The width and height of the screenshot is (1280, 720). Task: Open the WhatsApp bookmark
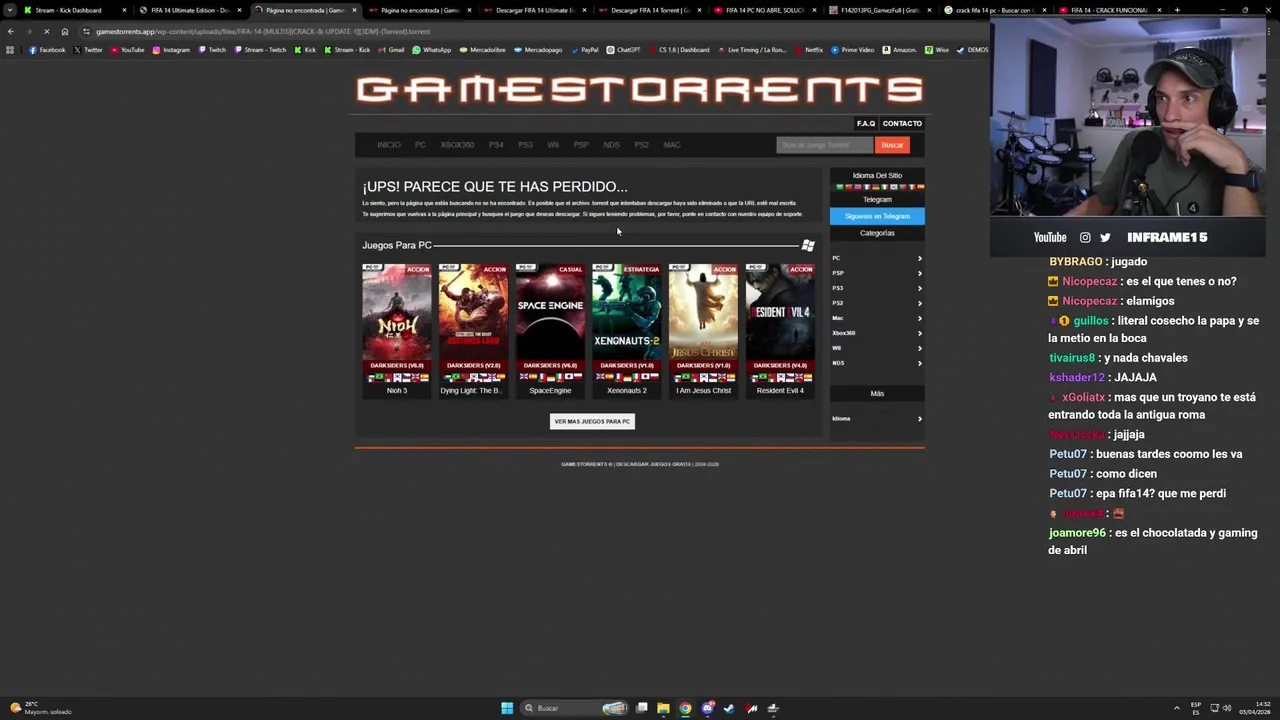(x=431, y=50)
